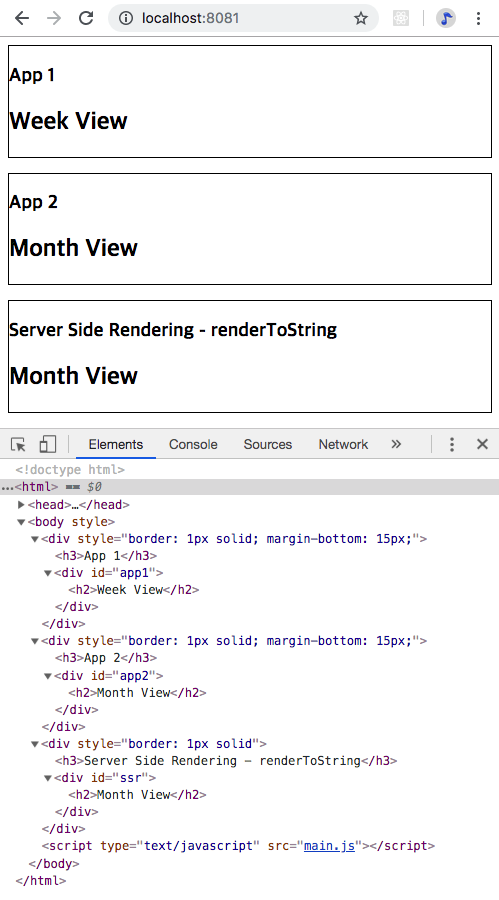Bookmark this page with star icon

(361, 18)
